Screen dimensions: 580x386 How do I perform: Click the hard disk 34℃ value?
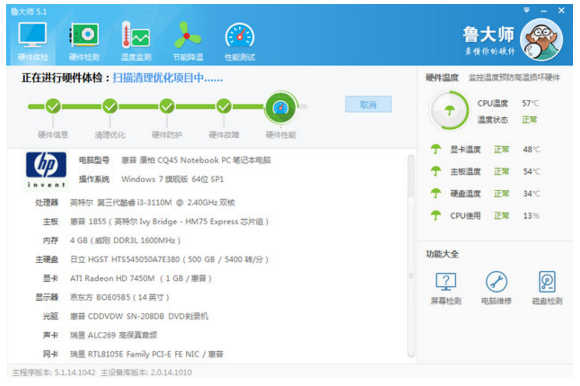pyautogui.click(x=532, y=193)
